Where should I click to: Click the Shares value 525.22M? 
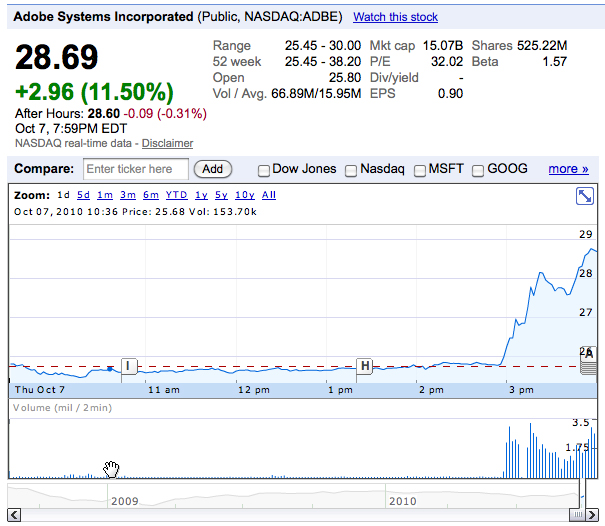pyautogui.click(x=542, y=46)
